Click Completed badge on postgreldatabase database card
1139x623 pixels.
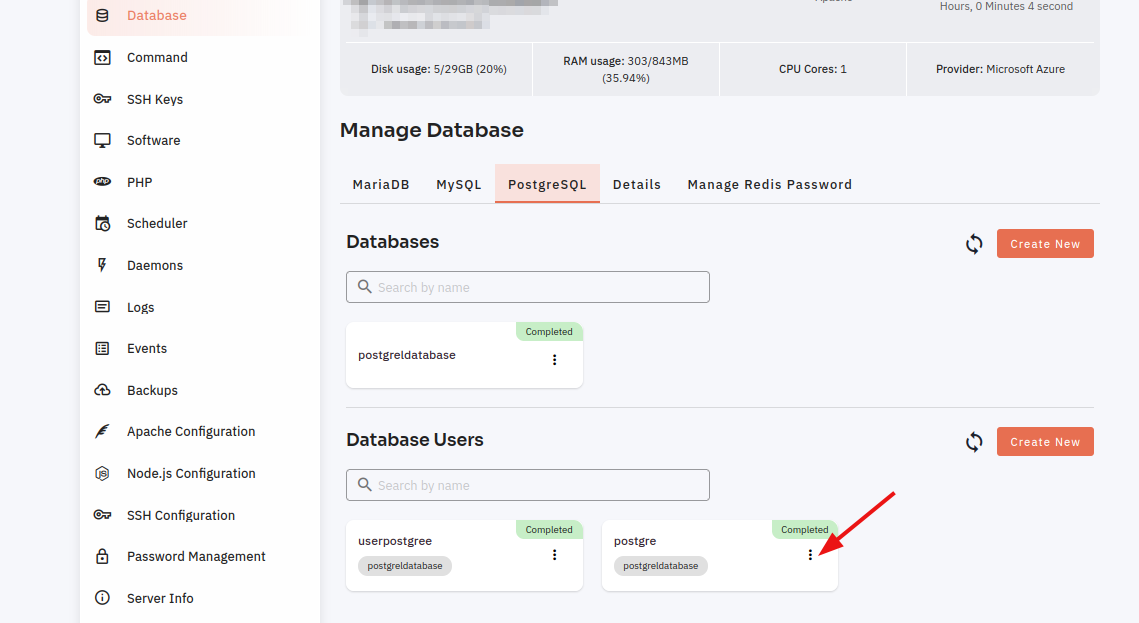(x=549, y=332)
